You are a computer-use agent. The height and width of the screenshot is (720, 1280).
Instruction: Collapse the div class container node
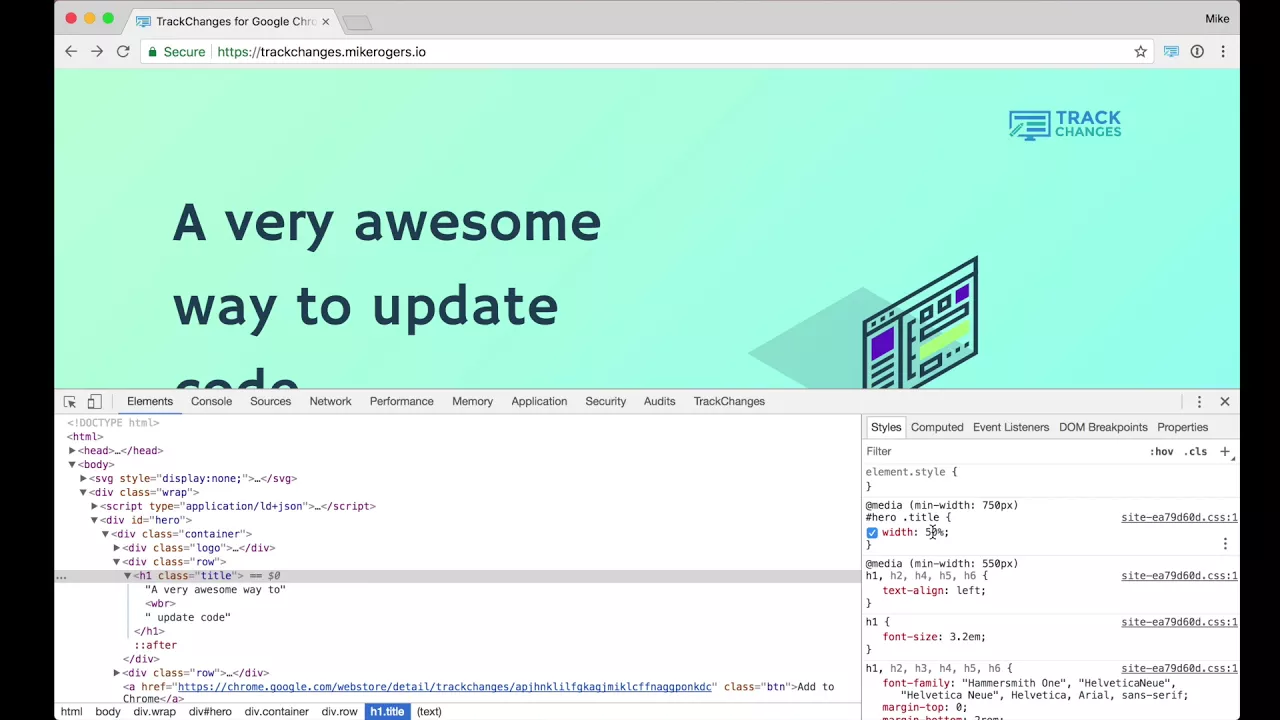pos(105,535)
